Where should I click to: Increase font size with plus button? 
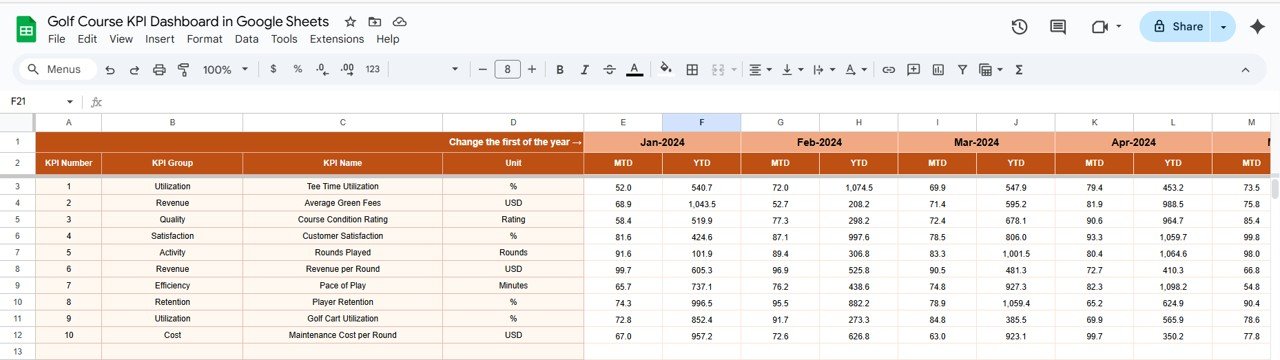[532, 70]
